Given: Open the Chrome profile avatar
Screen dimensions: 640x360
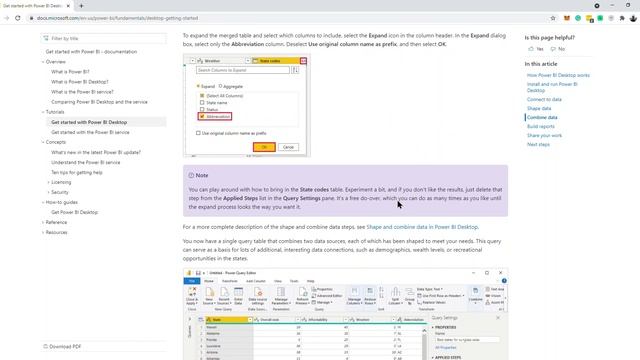Looking at the screenshot, I should pos(633,18).
